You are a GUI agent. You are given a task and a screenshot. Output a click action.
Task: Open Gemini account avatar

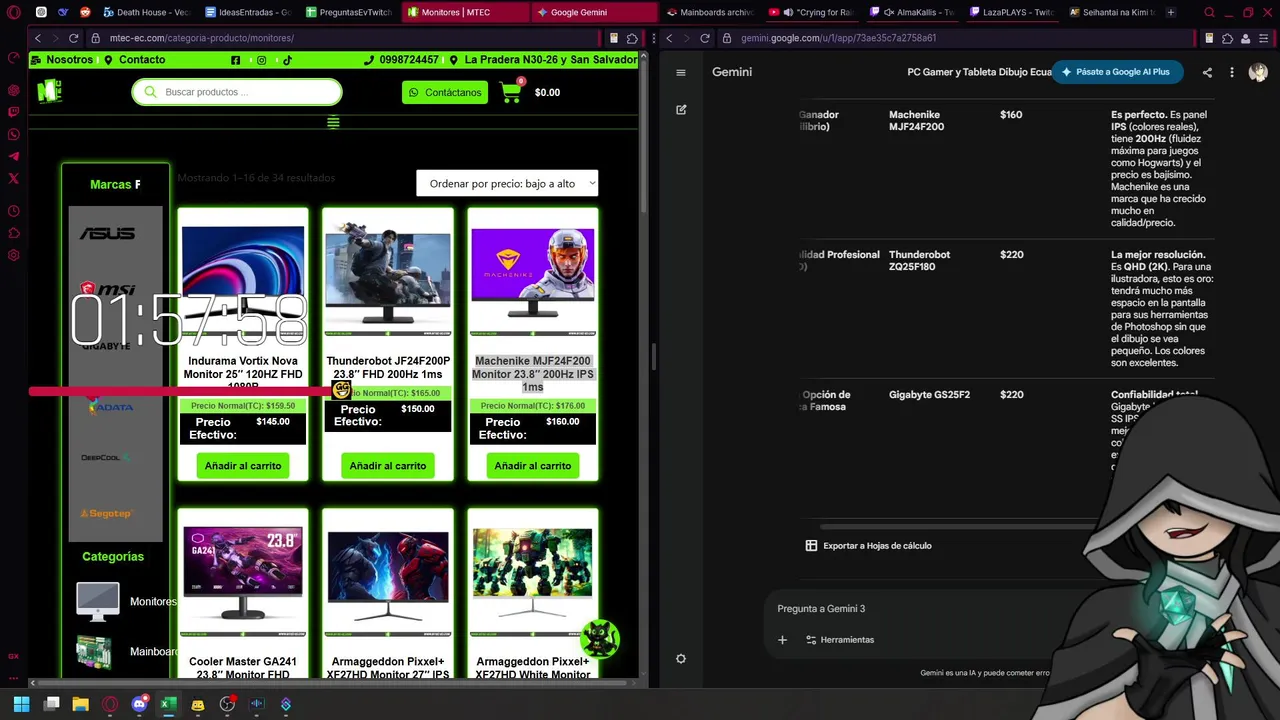point(1258,72)
